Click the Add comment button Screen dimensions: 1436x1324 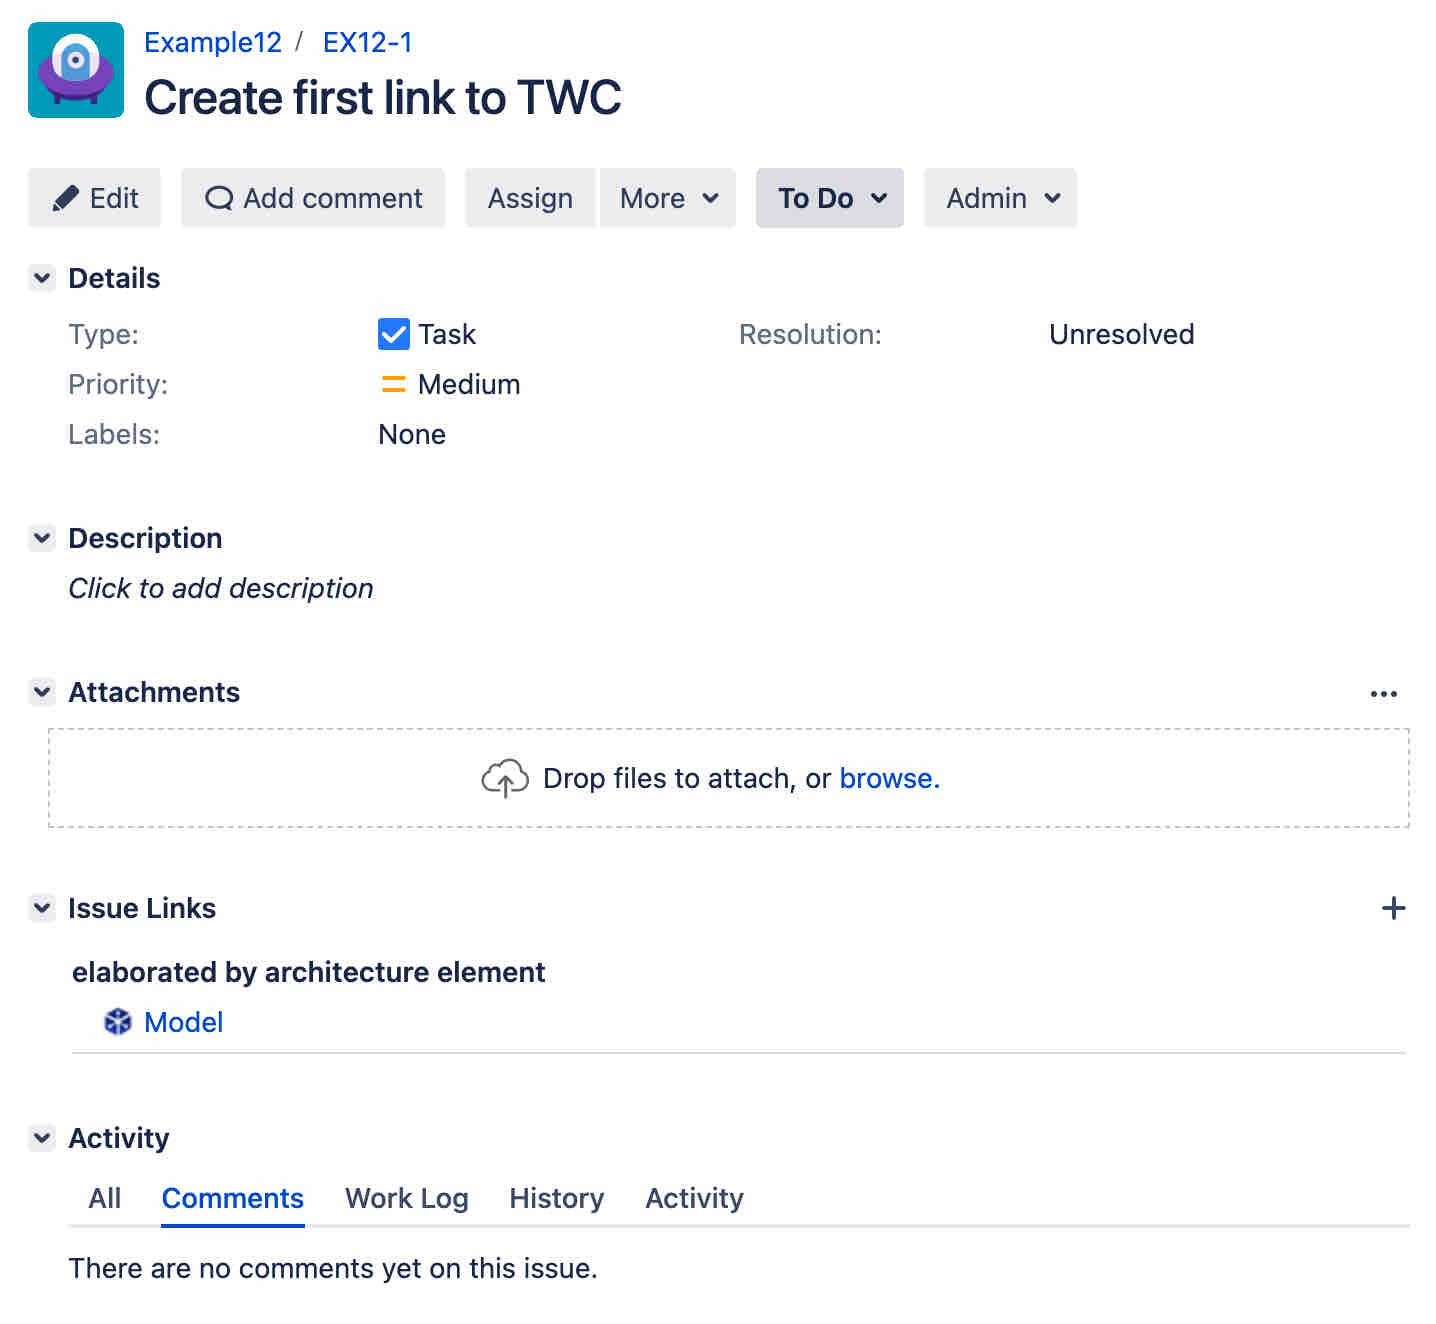(x=313, y=198)
